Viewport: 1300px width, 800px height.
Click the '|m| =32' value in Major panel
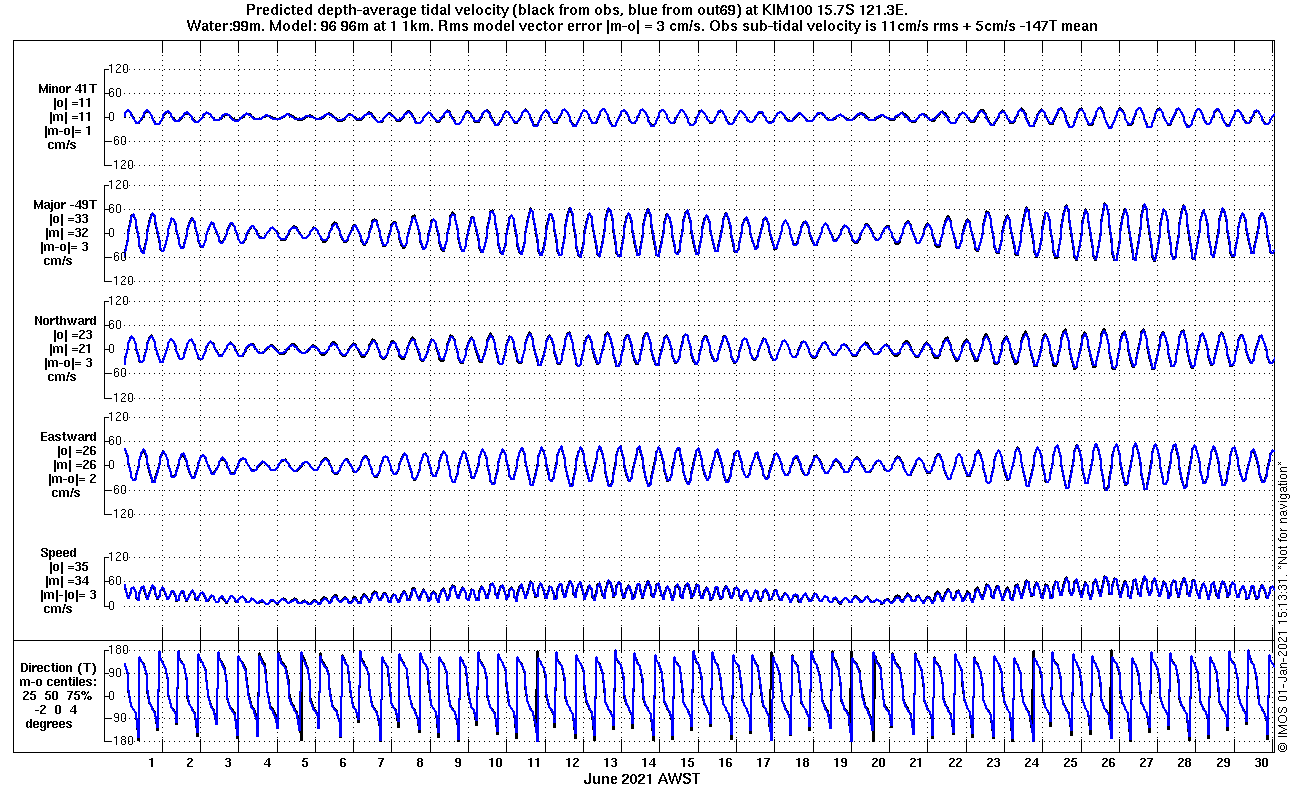point(70,233)
